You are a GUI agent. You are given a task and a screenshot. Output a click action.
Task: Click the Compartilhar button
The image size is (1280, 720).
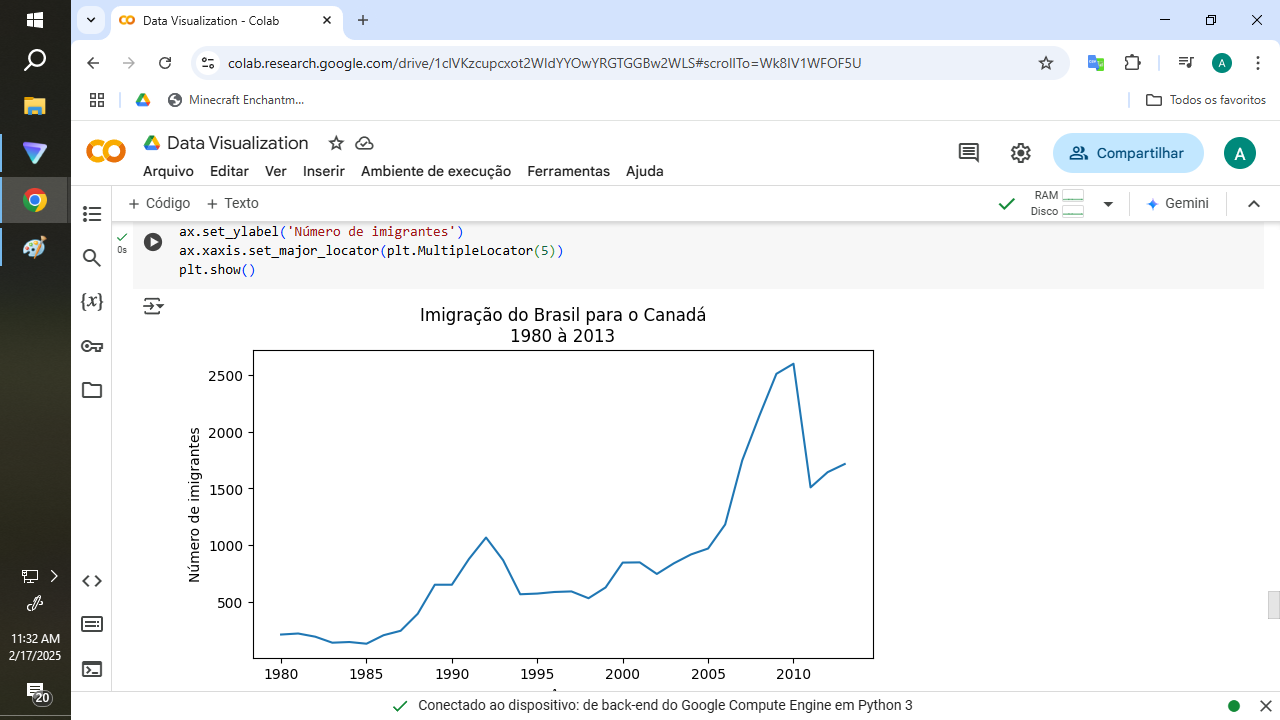(1128, 153)
